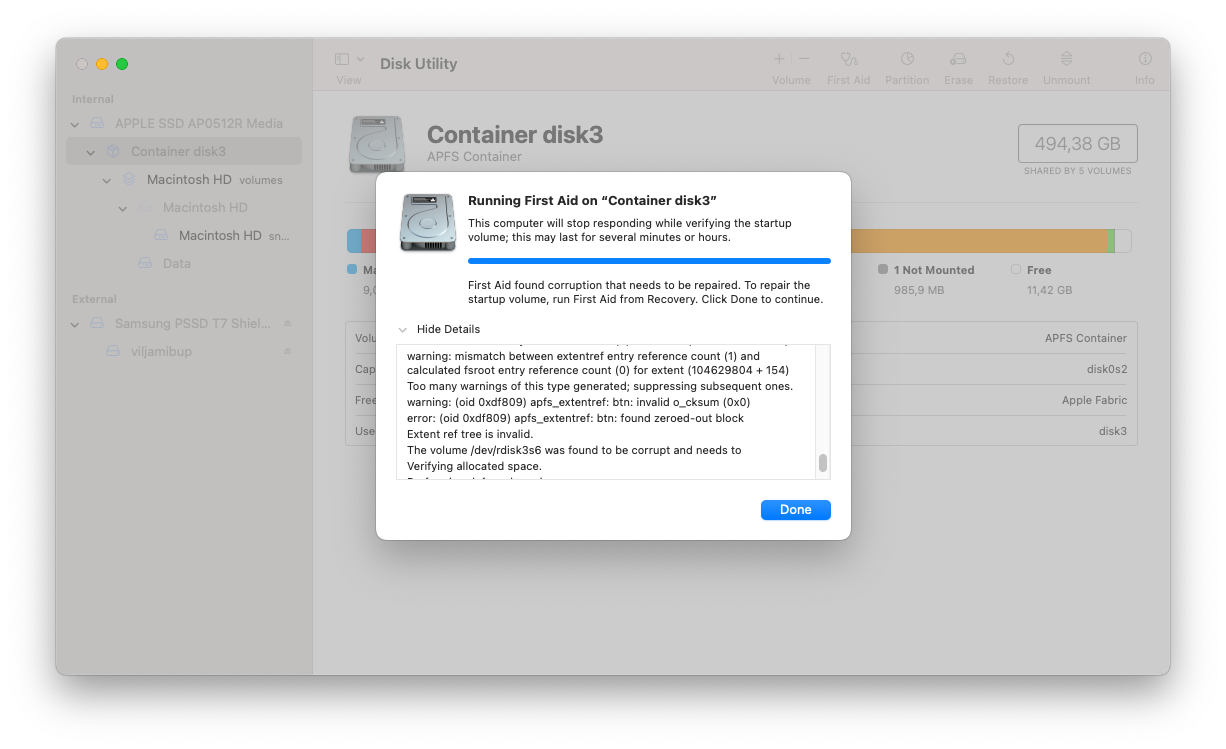
Task: Eject the viljamibup volume
Action: click(x=288, y=351)
